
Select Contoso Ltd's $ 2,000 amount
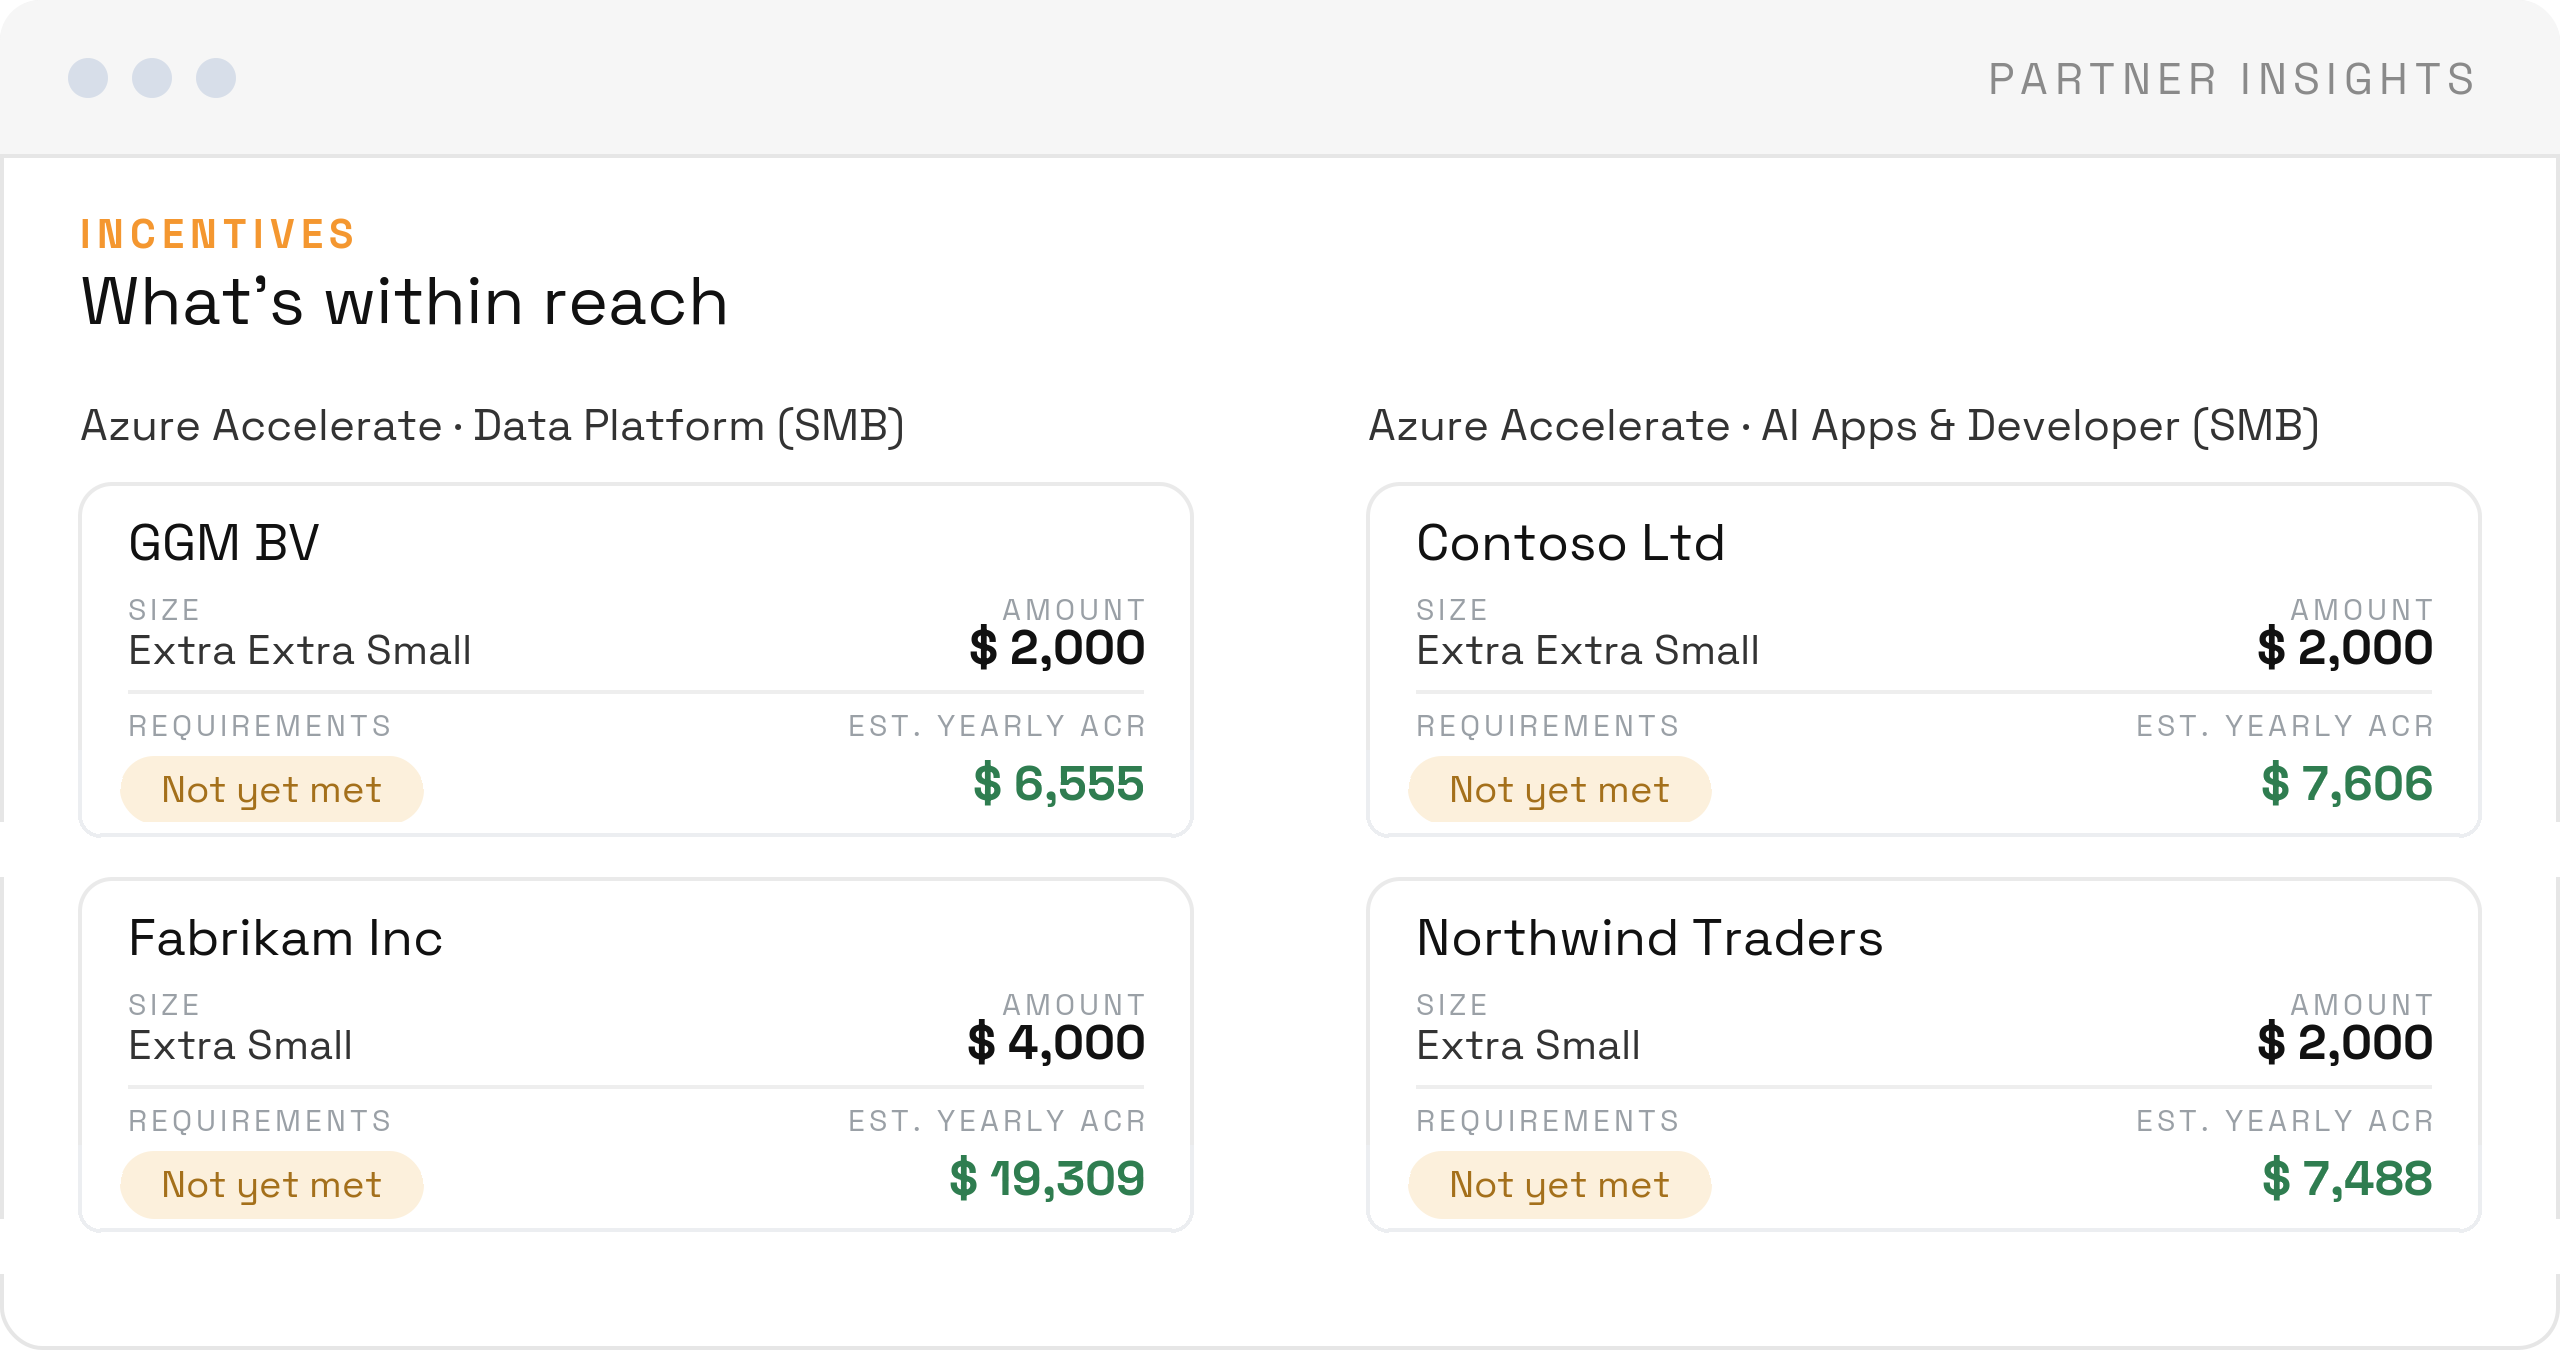[2345, 648]
